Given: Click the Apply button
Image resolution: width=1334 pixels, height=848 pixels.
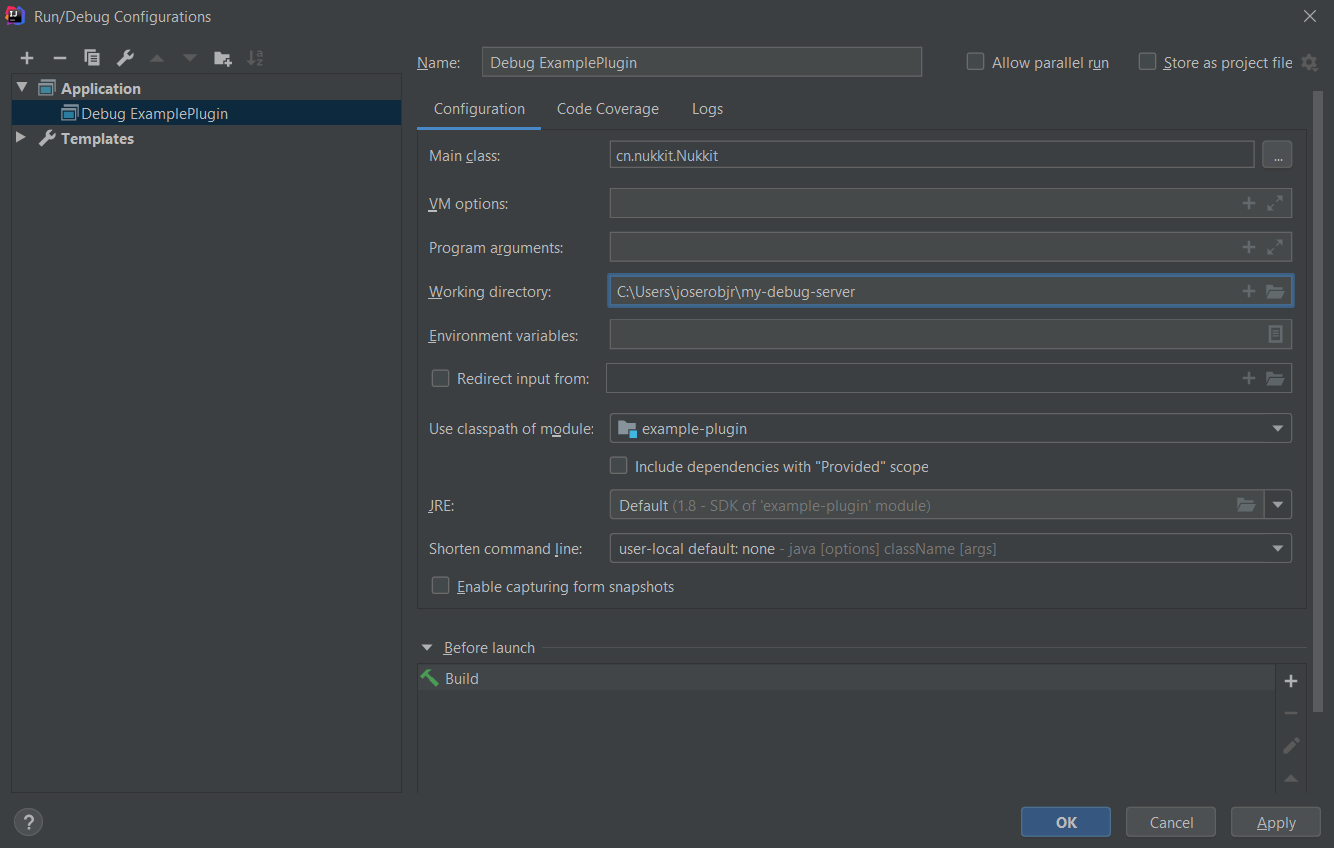Looking at the screenshot, I should point(1276,822).
